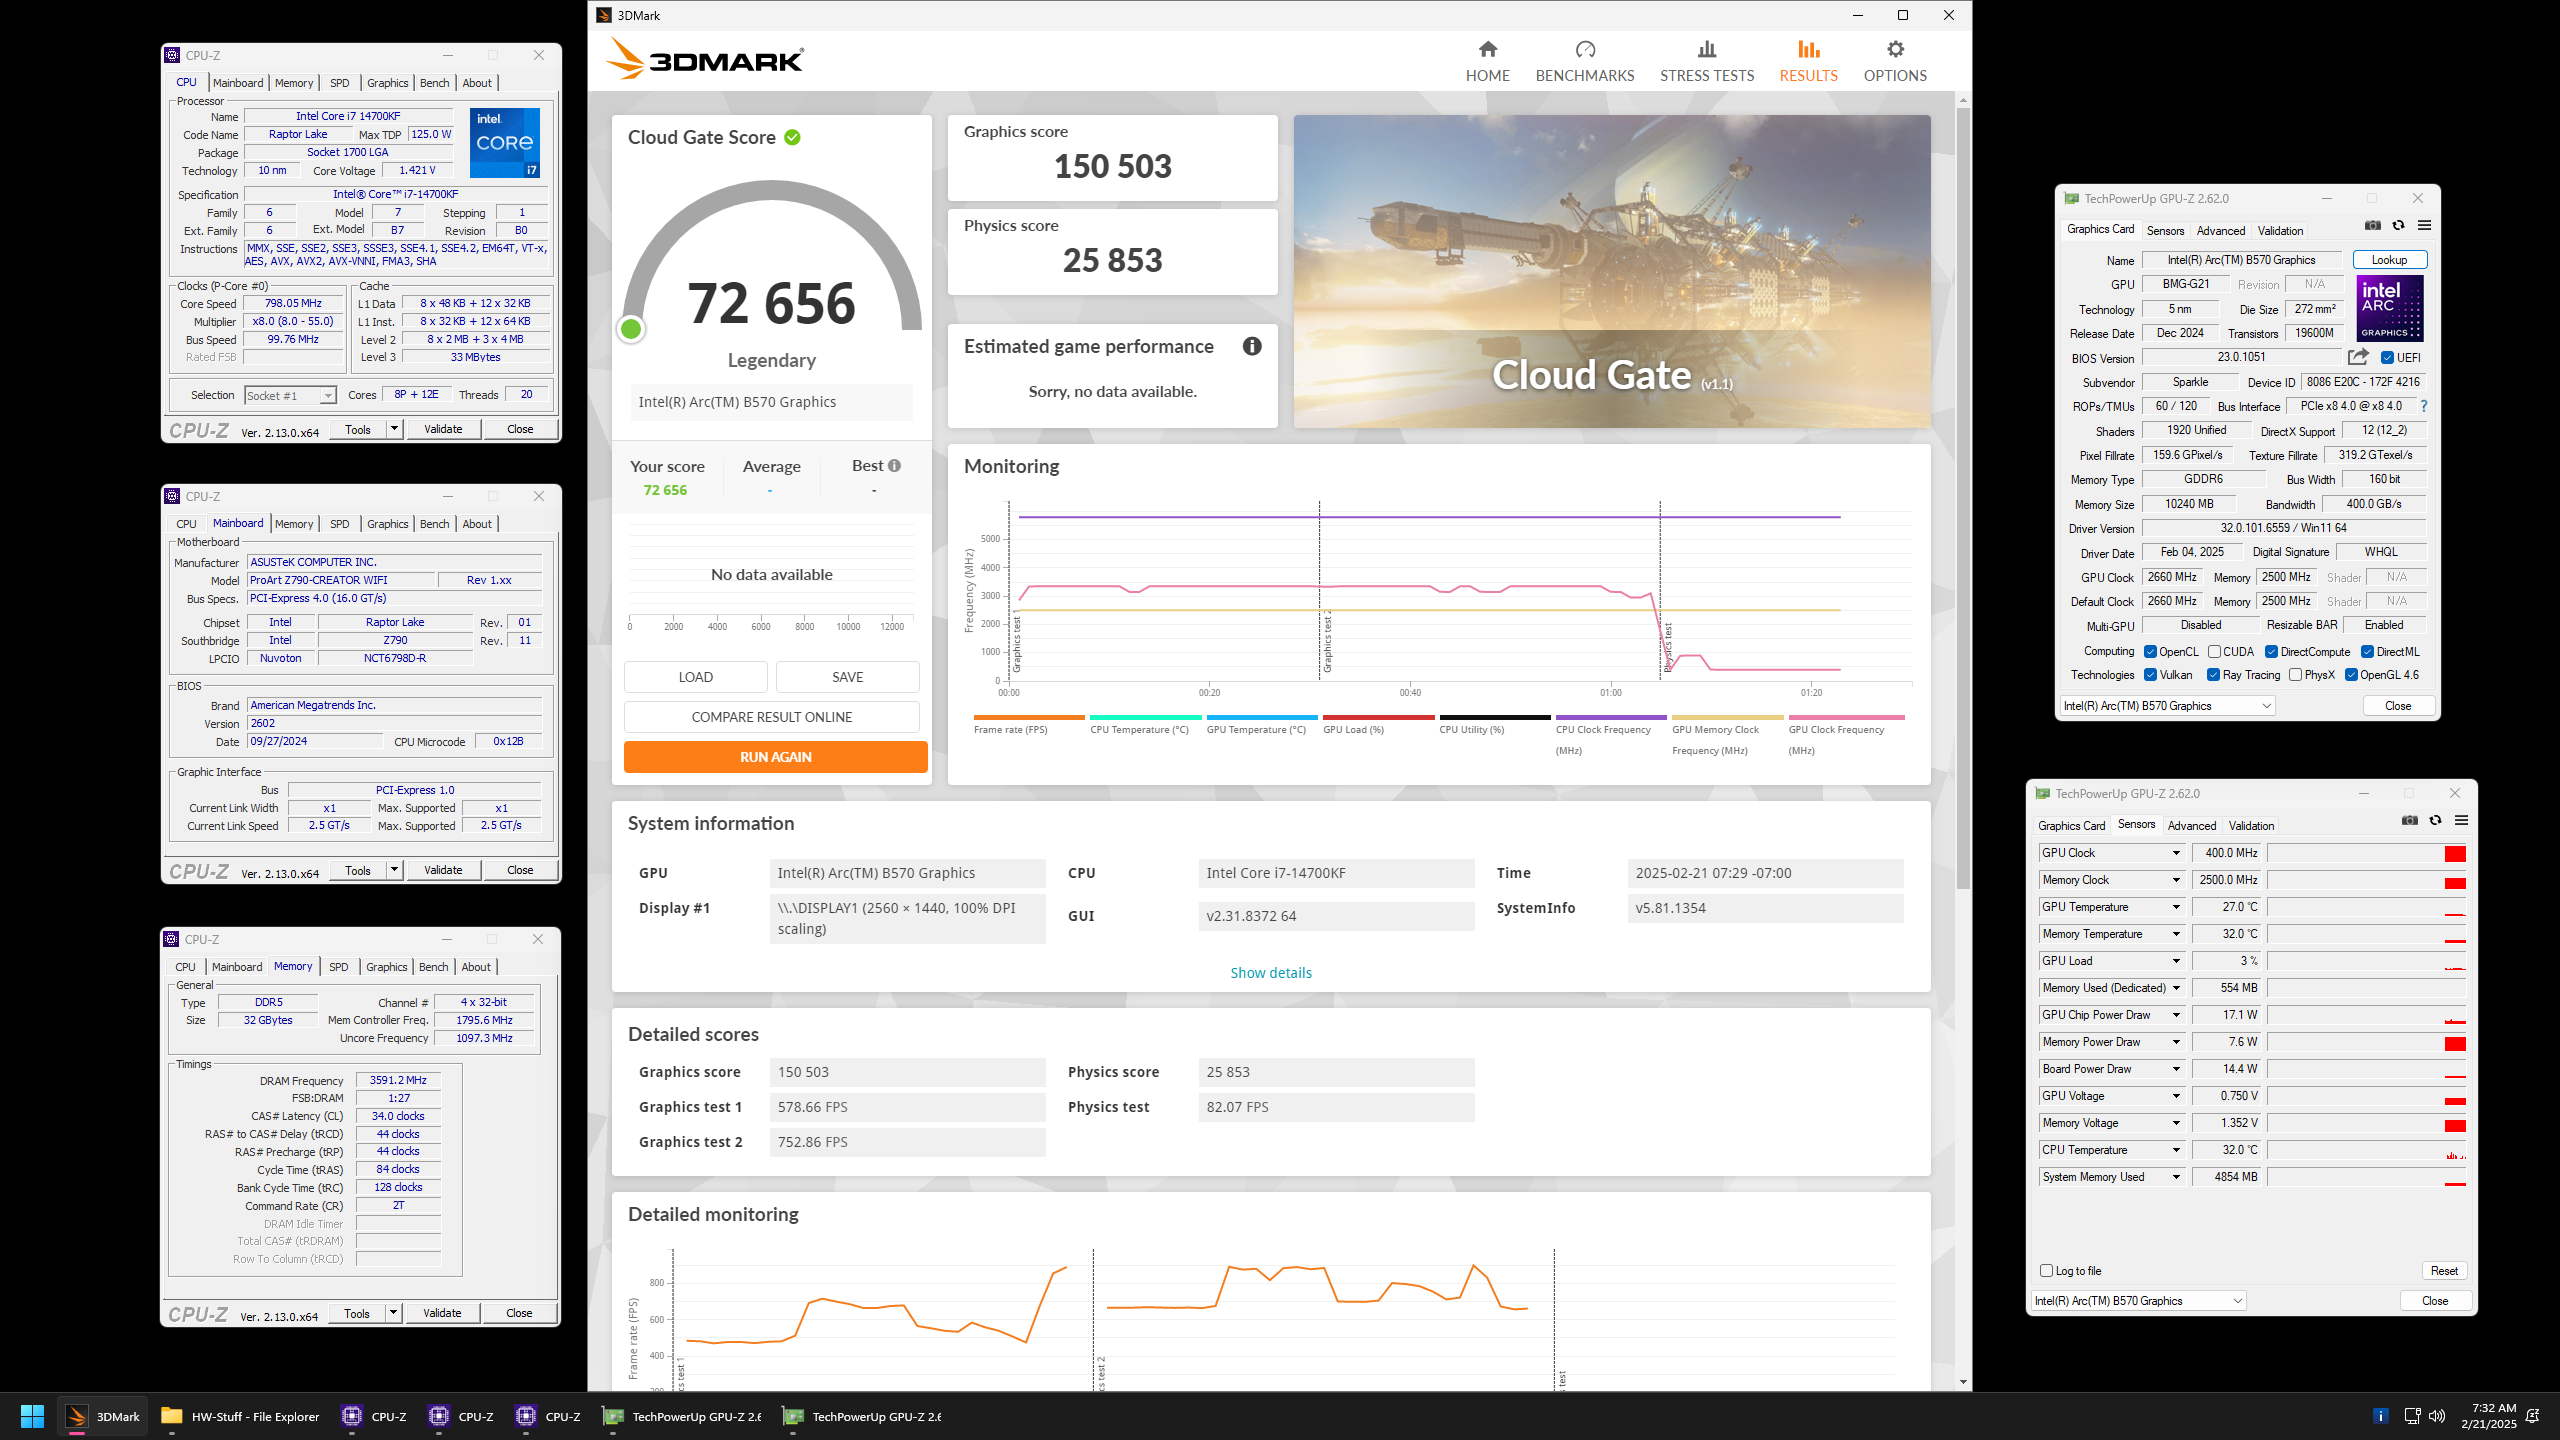Click the Best score info icon

click(894, 465)
